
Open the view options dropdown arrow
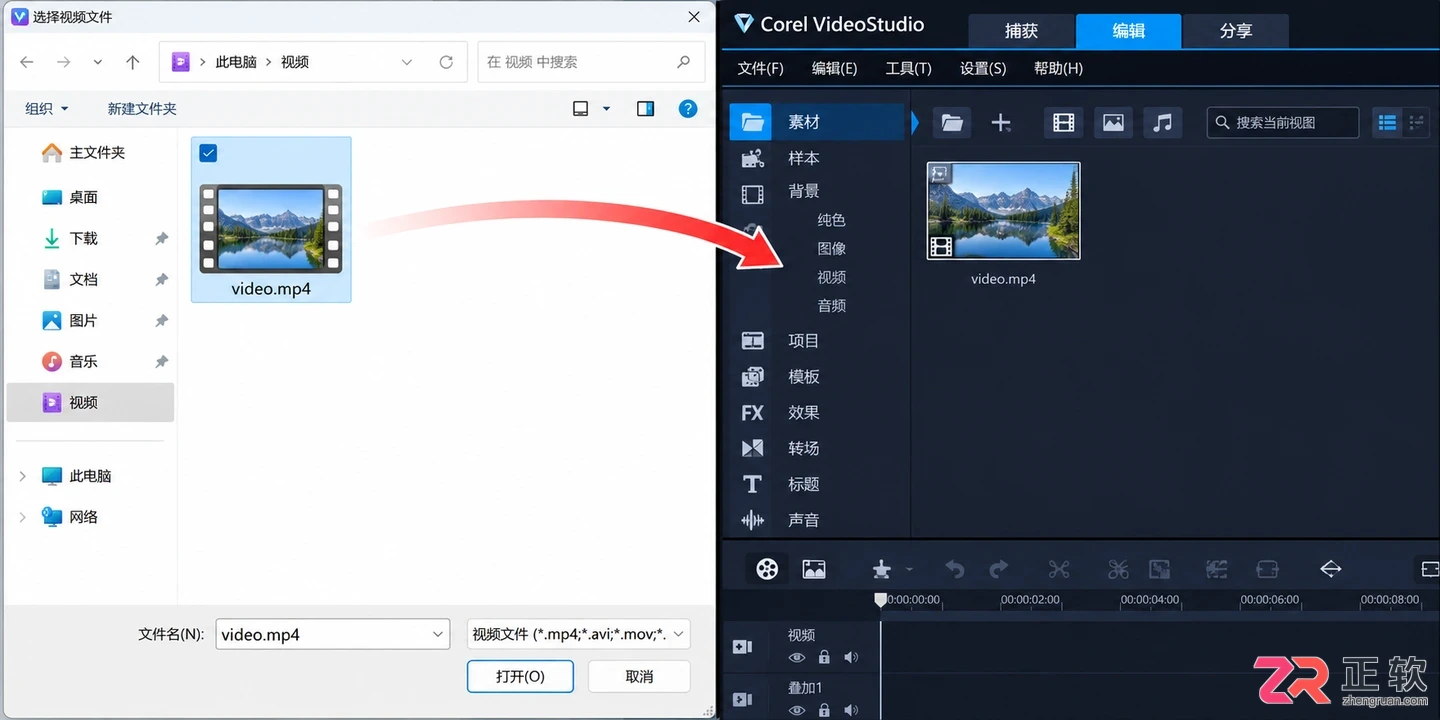606,108
